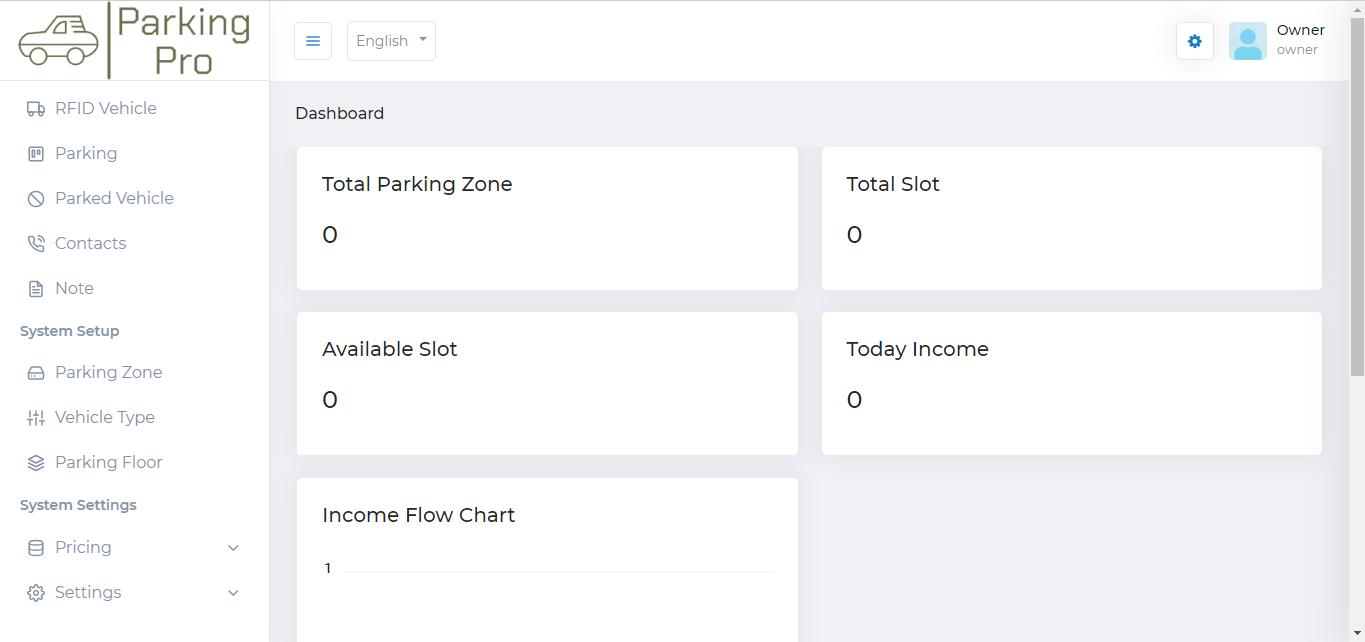Open the English language dropdown

click(x=391, y=41)
